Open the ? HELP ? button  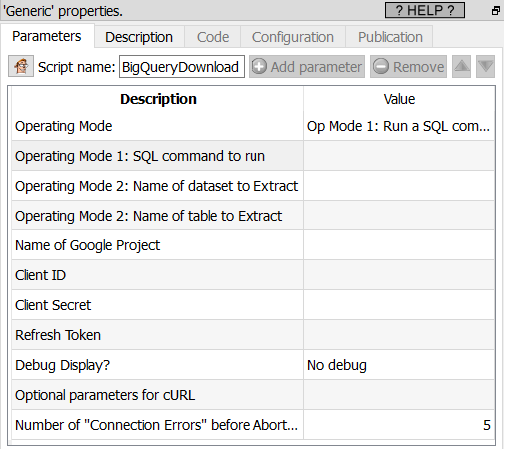tap(425, 10)
